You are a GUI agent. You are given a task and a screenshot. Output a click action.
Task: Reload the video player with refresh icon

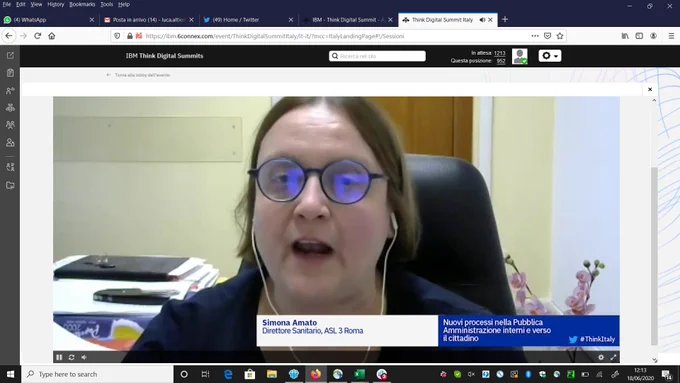[x=72, y=357]
